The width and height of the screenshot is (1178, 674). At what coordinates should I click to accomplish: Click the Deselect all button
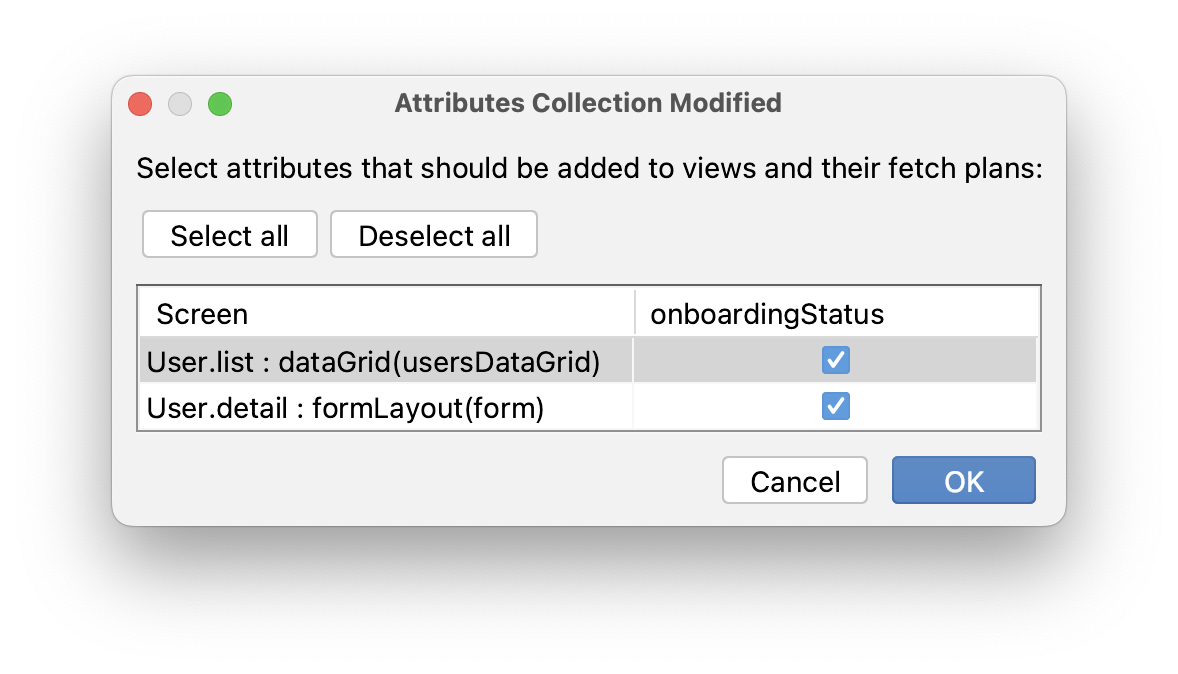click(433, 234)
